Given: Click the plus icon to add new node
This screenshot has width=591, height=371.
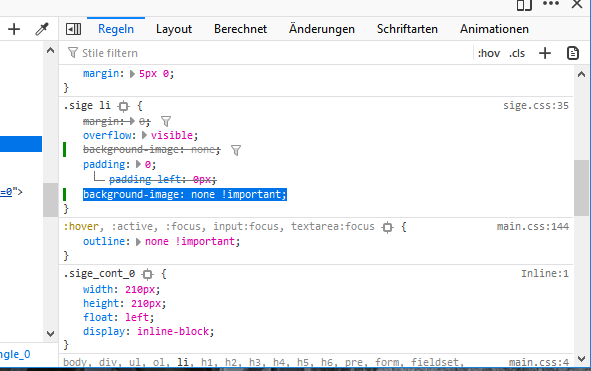Looking at the screenshot, I should (x=14, y=29).
